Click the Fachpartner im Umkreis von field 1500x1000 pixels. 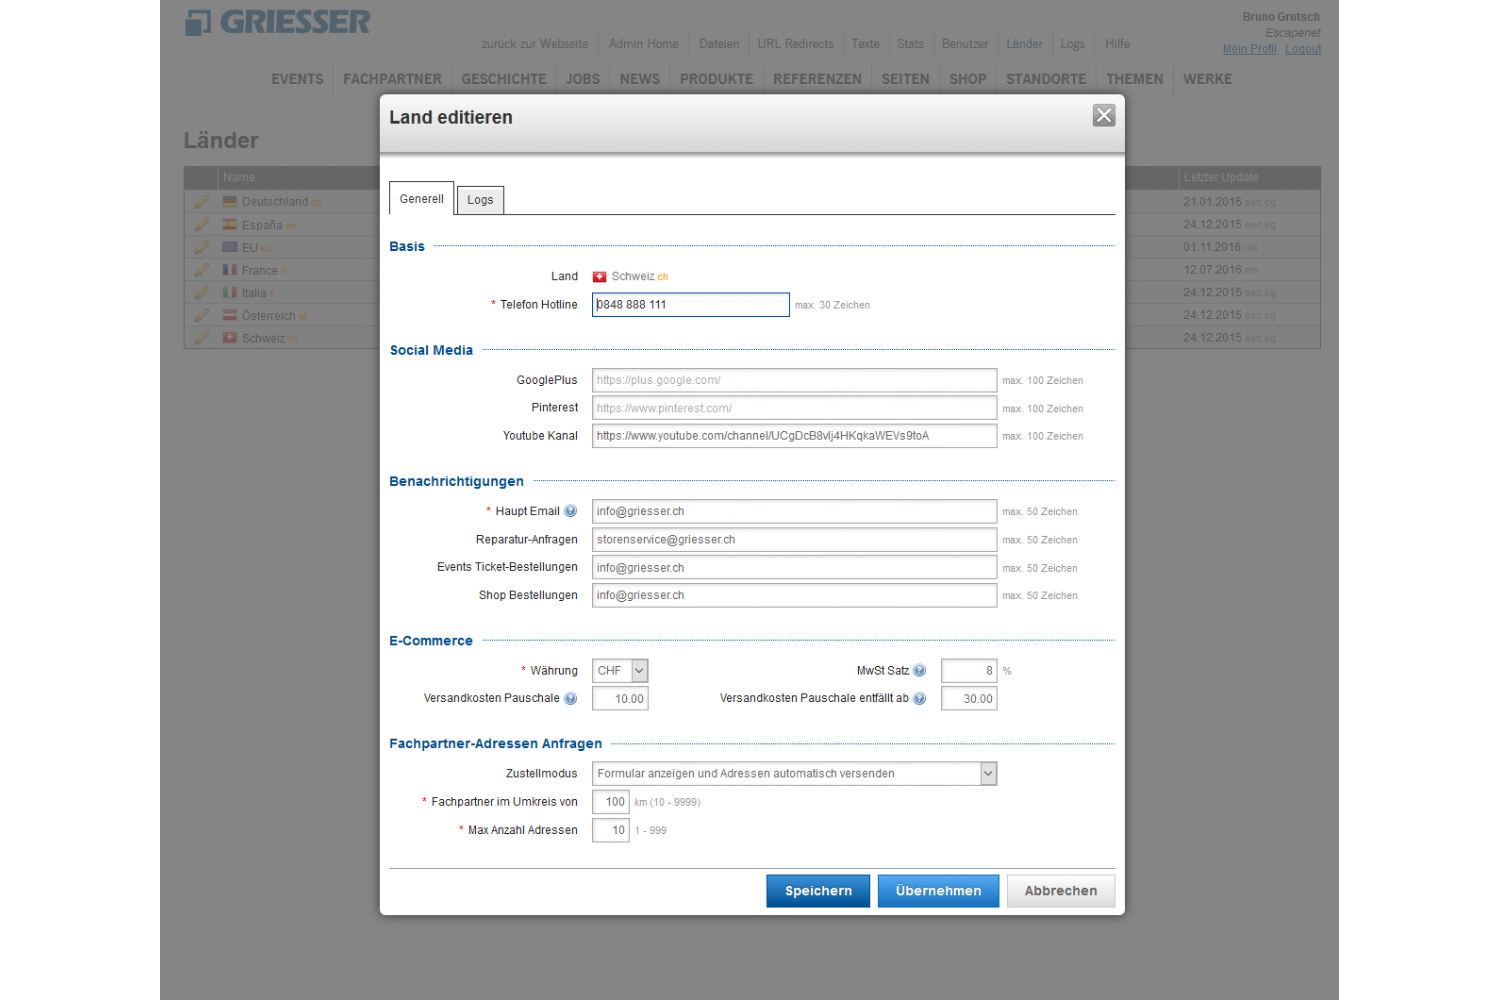point(610,802)
